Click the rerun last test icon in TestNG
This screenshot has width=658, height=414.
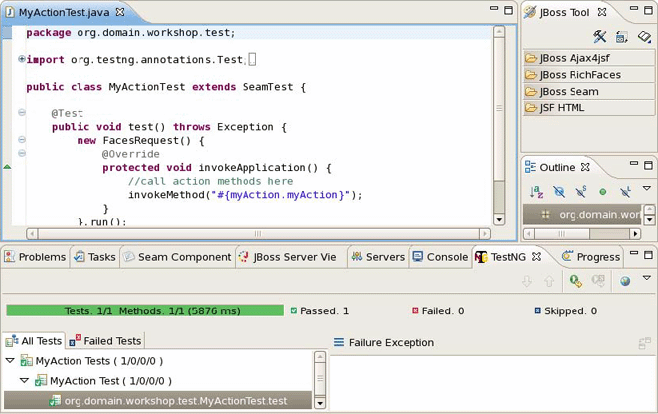click(x=575, y=281)
